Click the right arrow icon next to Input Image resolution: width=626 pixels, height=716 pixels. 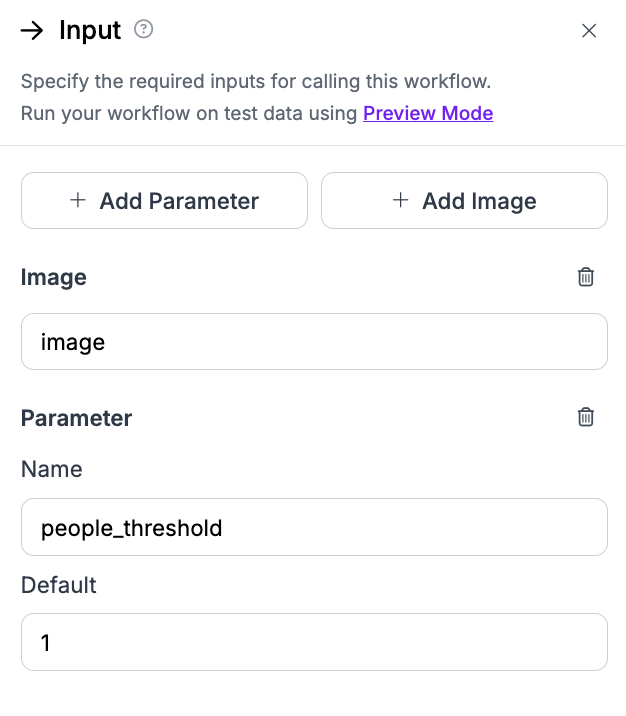tap(32, 31)
